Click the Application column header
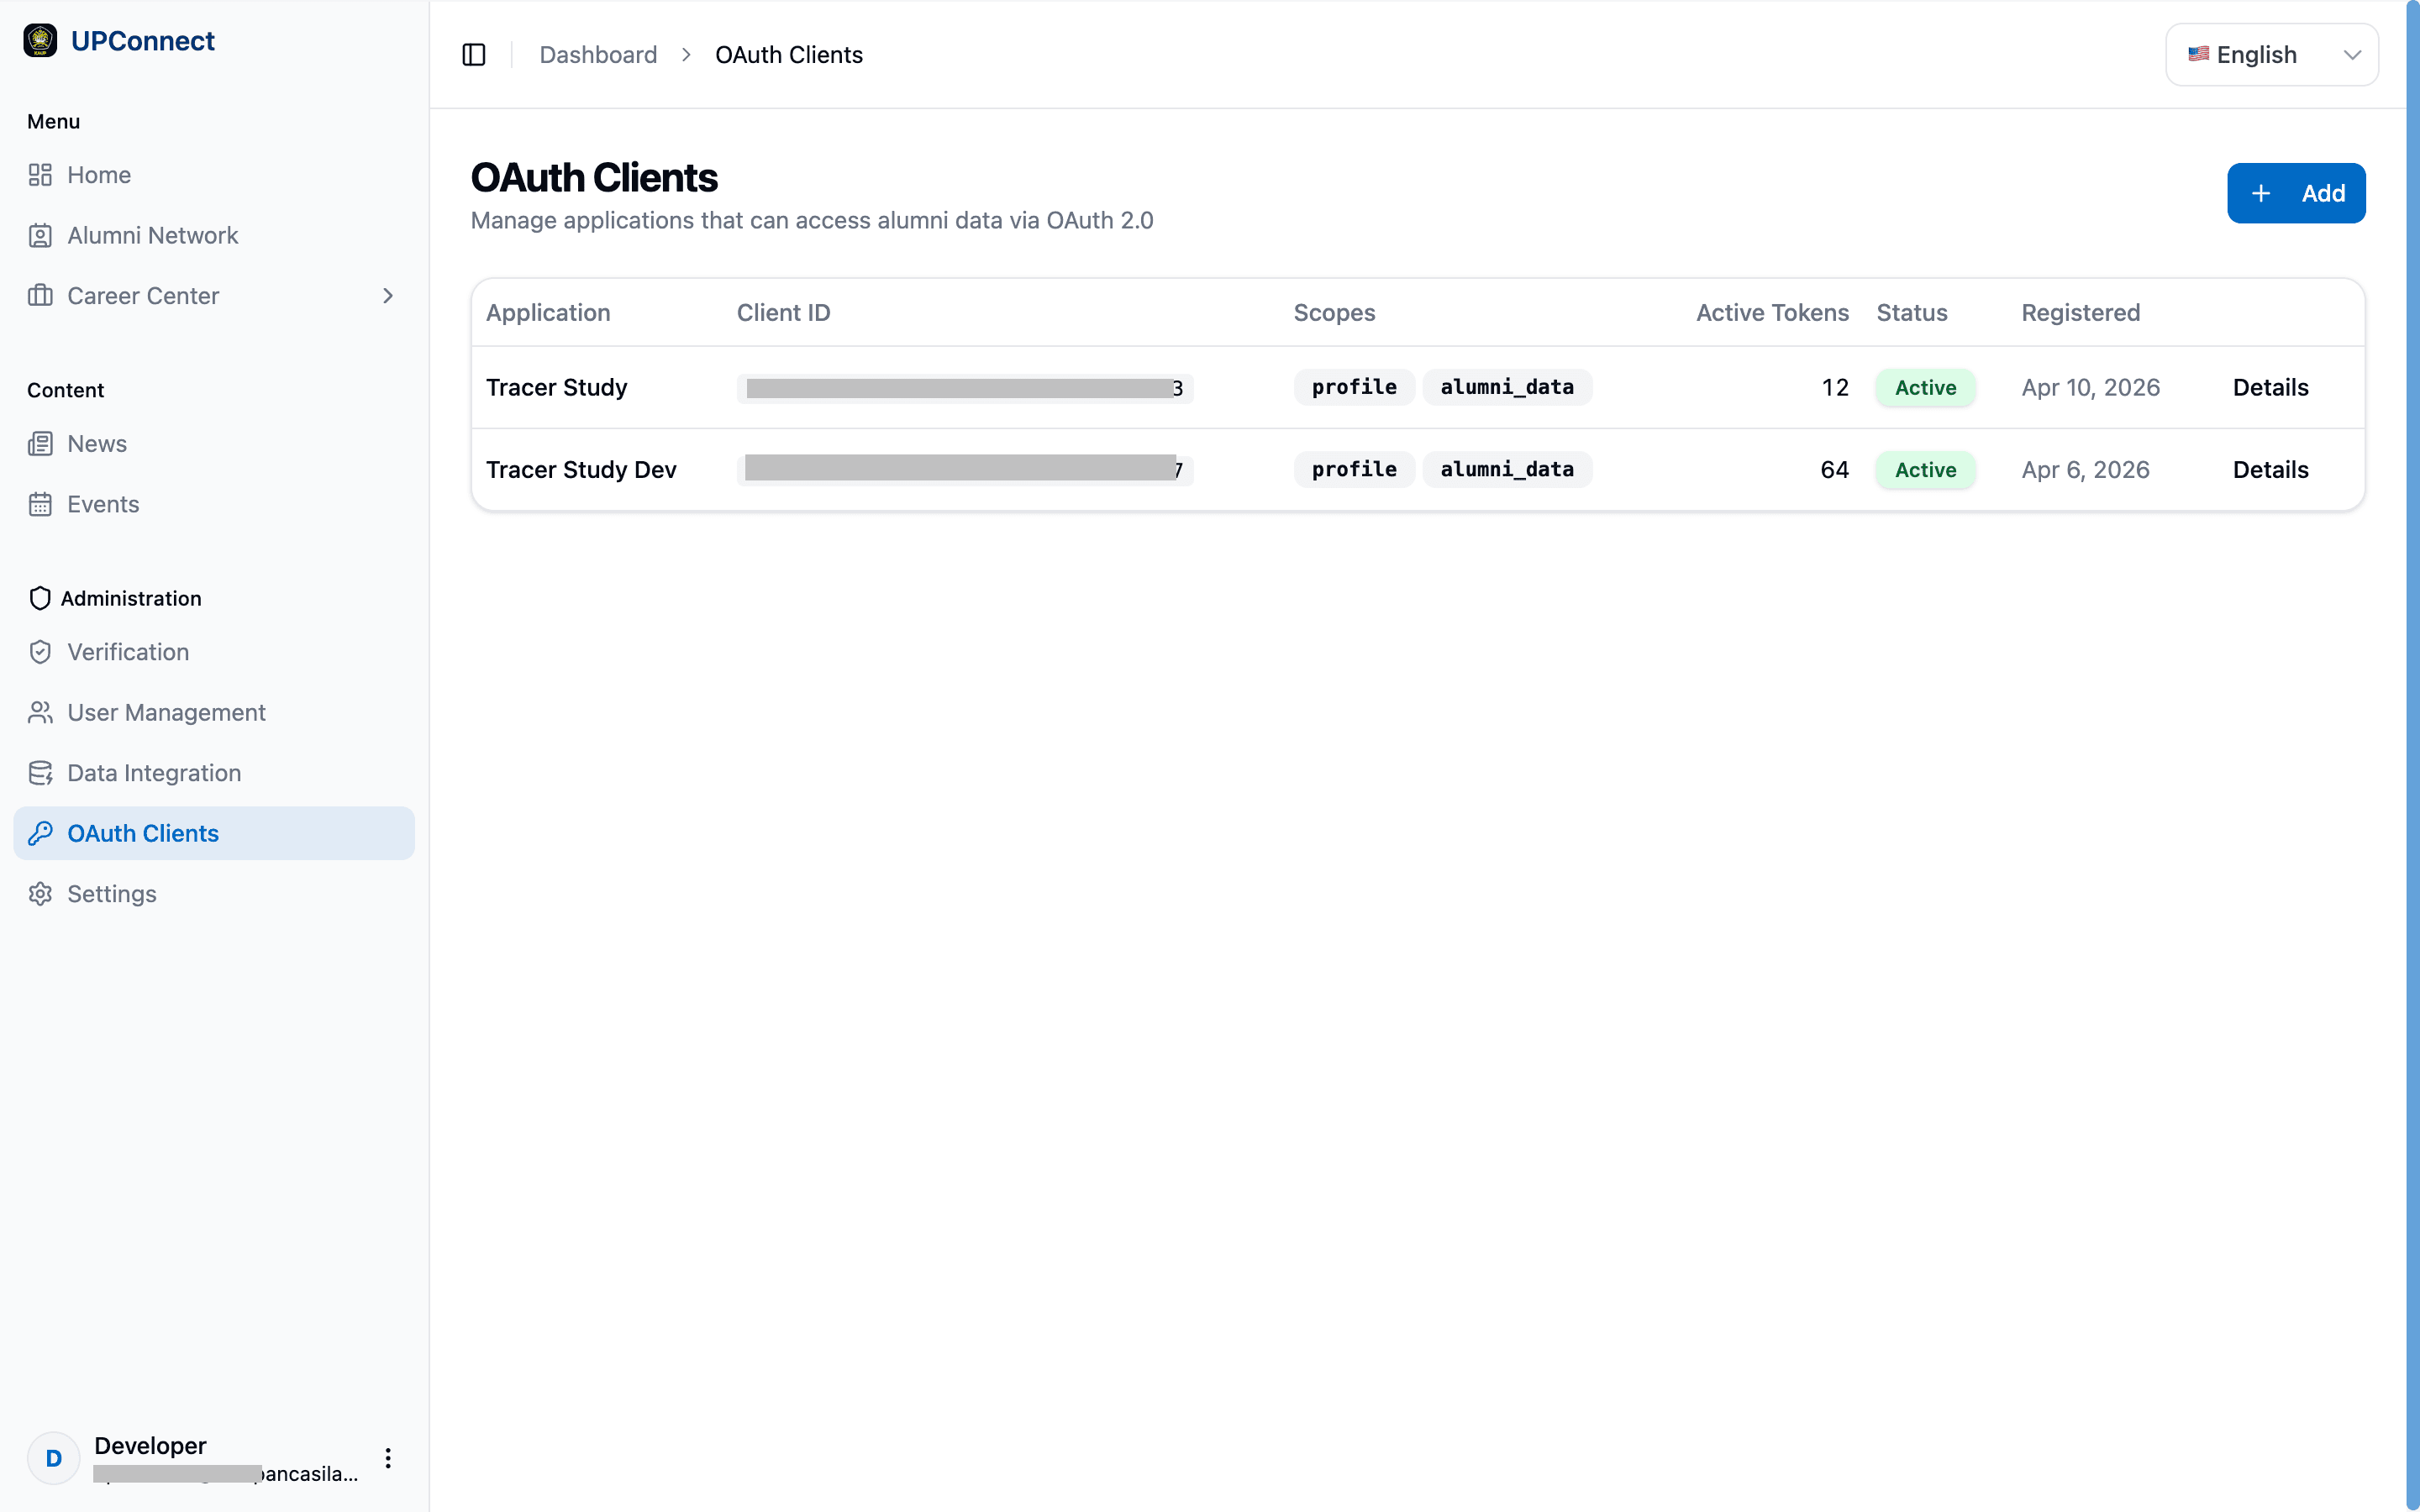 click(x=548, y=313)
